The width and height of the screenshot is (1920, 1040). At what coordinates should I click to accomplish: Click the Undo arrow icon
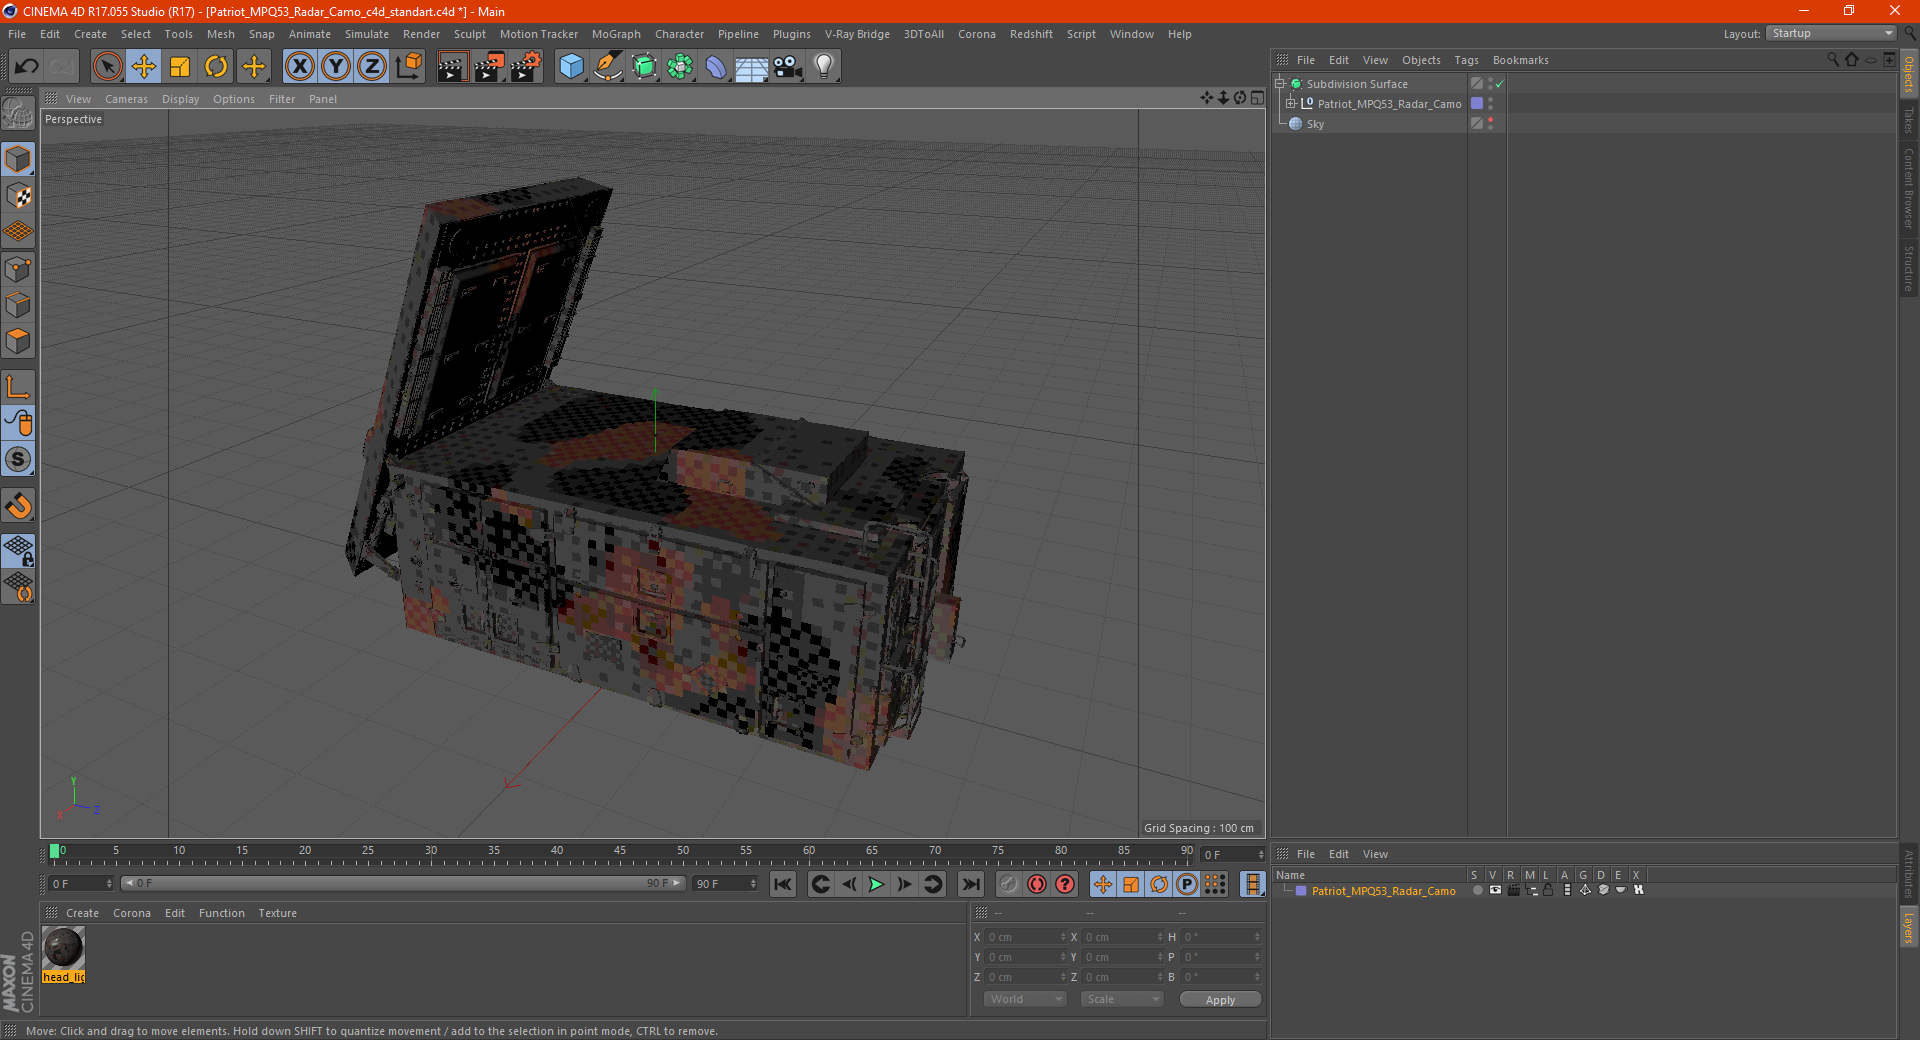tap(27, 67)
